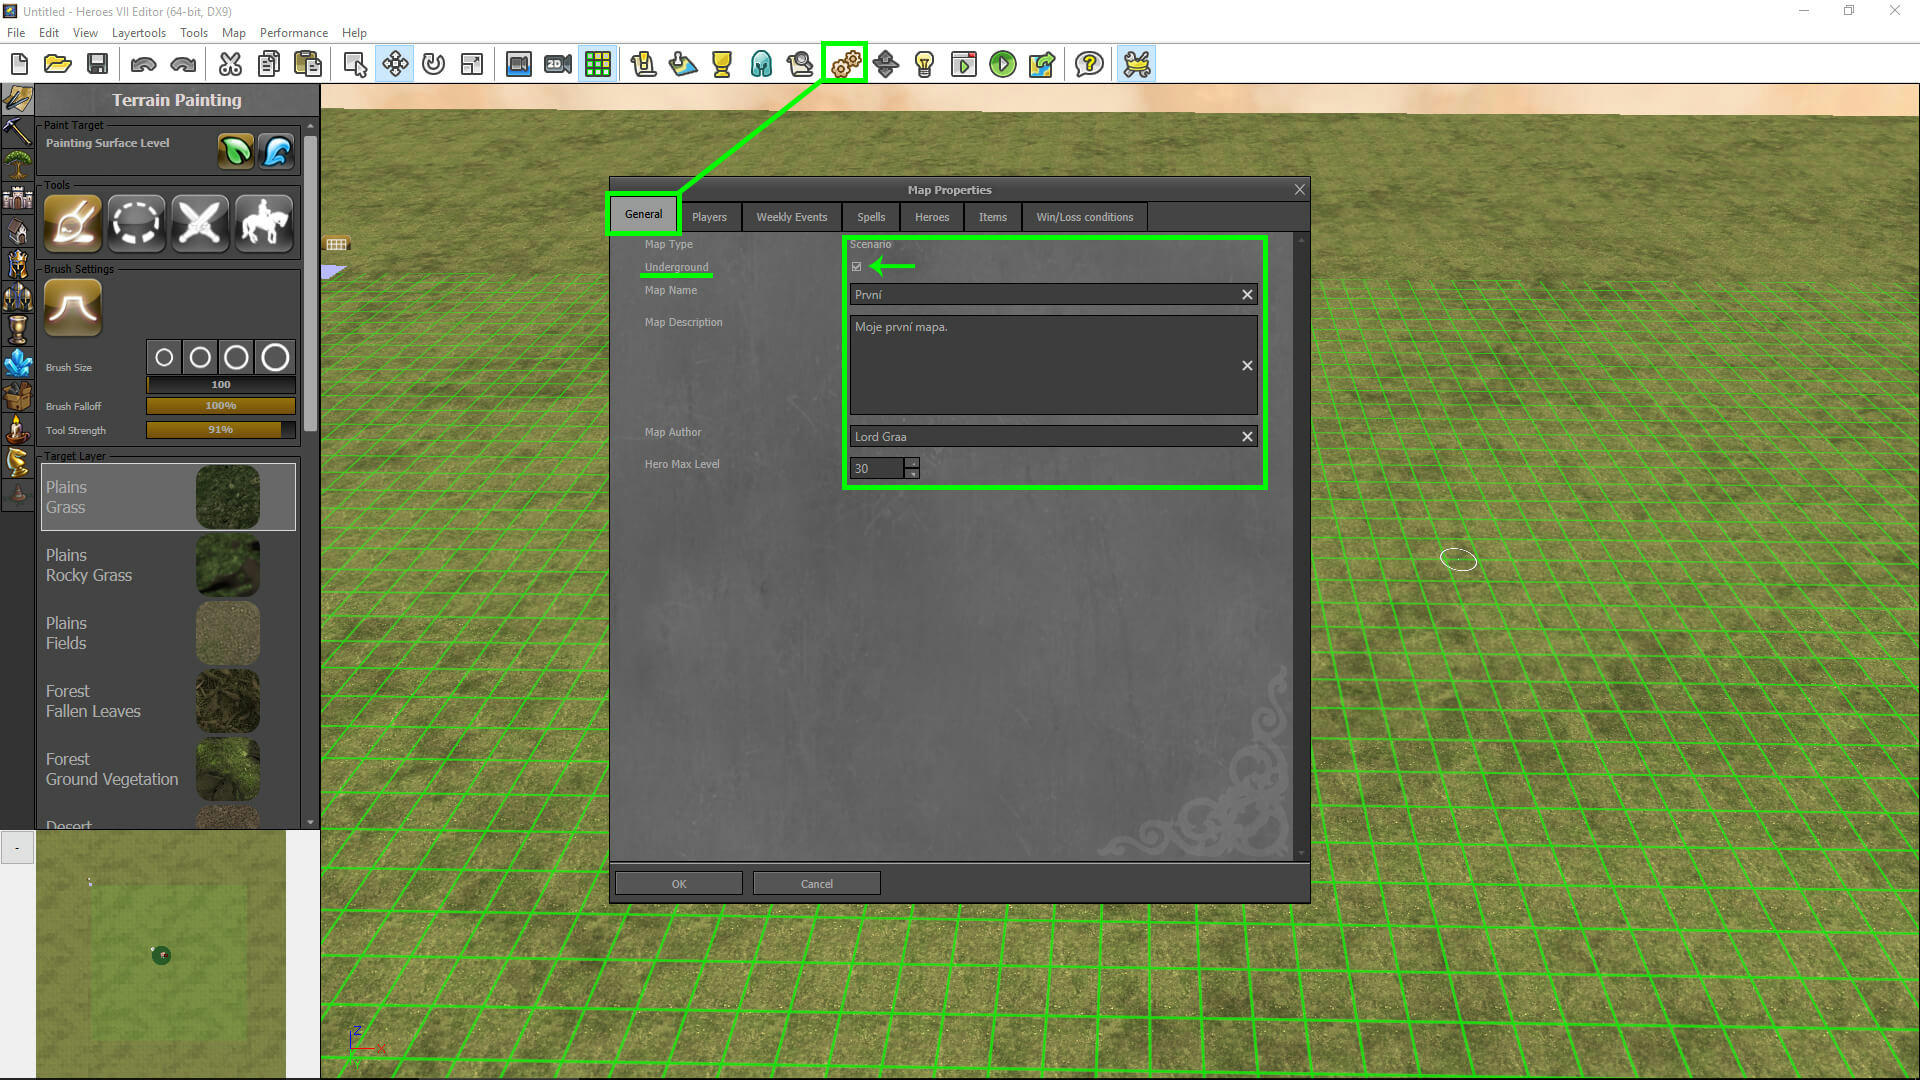Activate the Rotate tool
This screenshot has width=1920, height=1080.
tap(433, 64)
